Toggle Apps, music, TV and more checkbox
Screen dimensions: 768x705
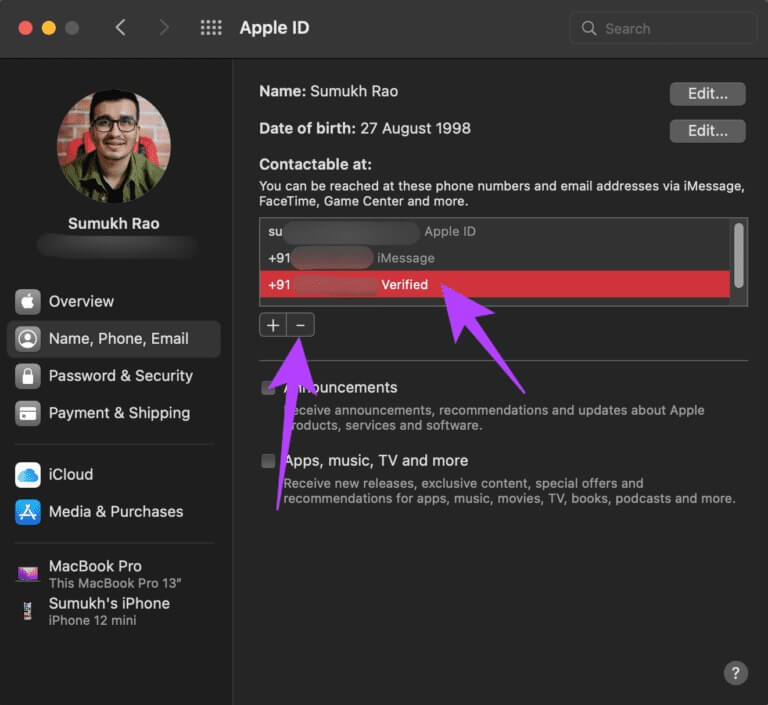pyautogui.click(x=268, y=461)
